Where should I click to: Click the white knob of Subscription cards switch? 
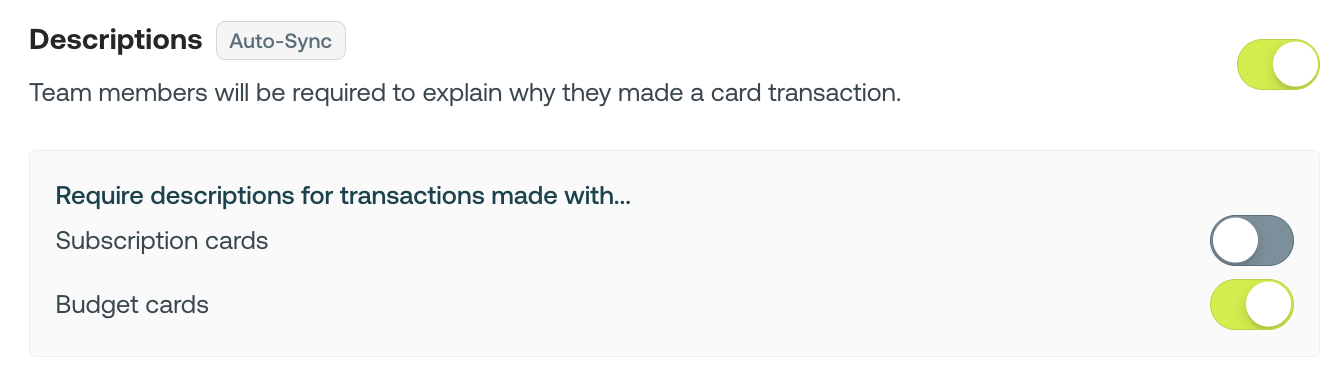coord(1235,241)
